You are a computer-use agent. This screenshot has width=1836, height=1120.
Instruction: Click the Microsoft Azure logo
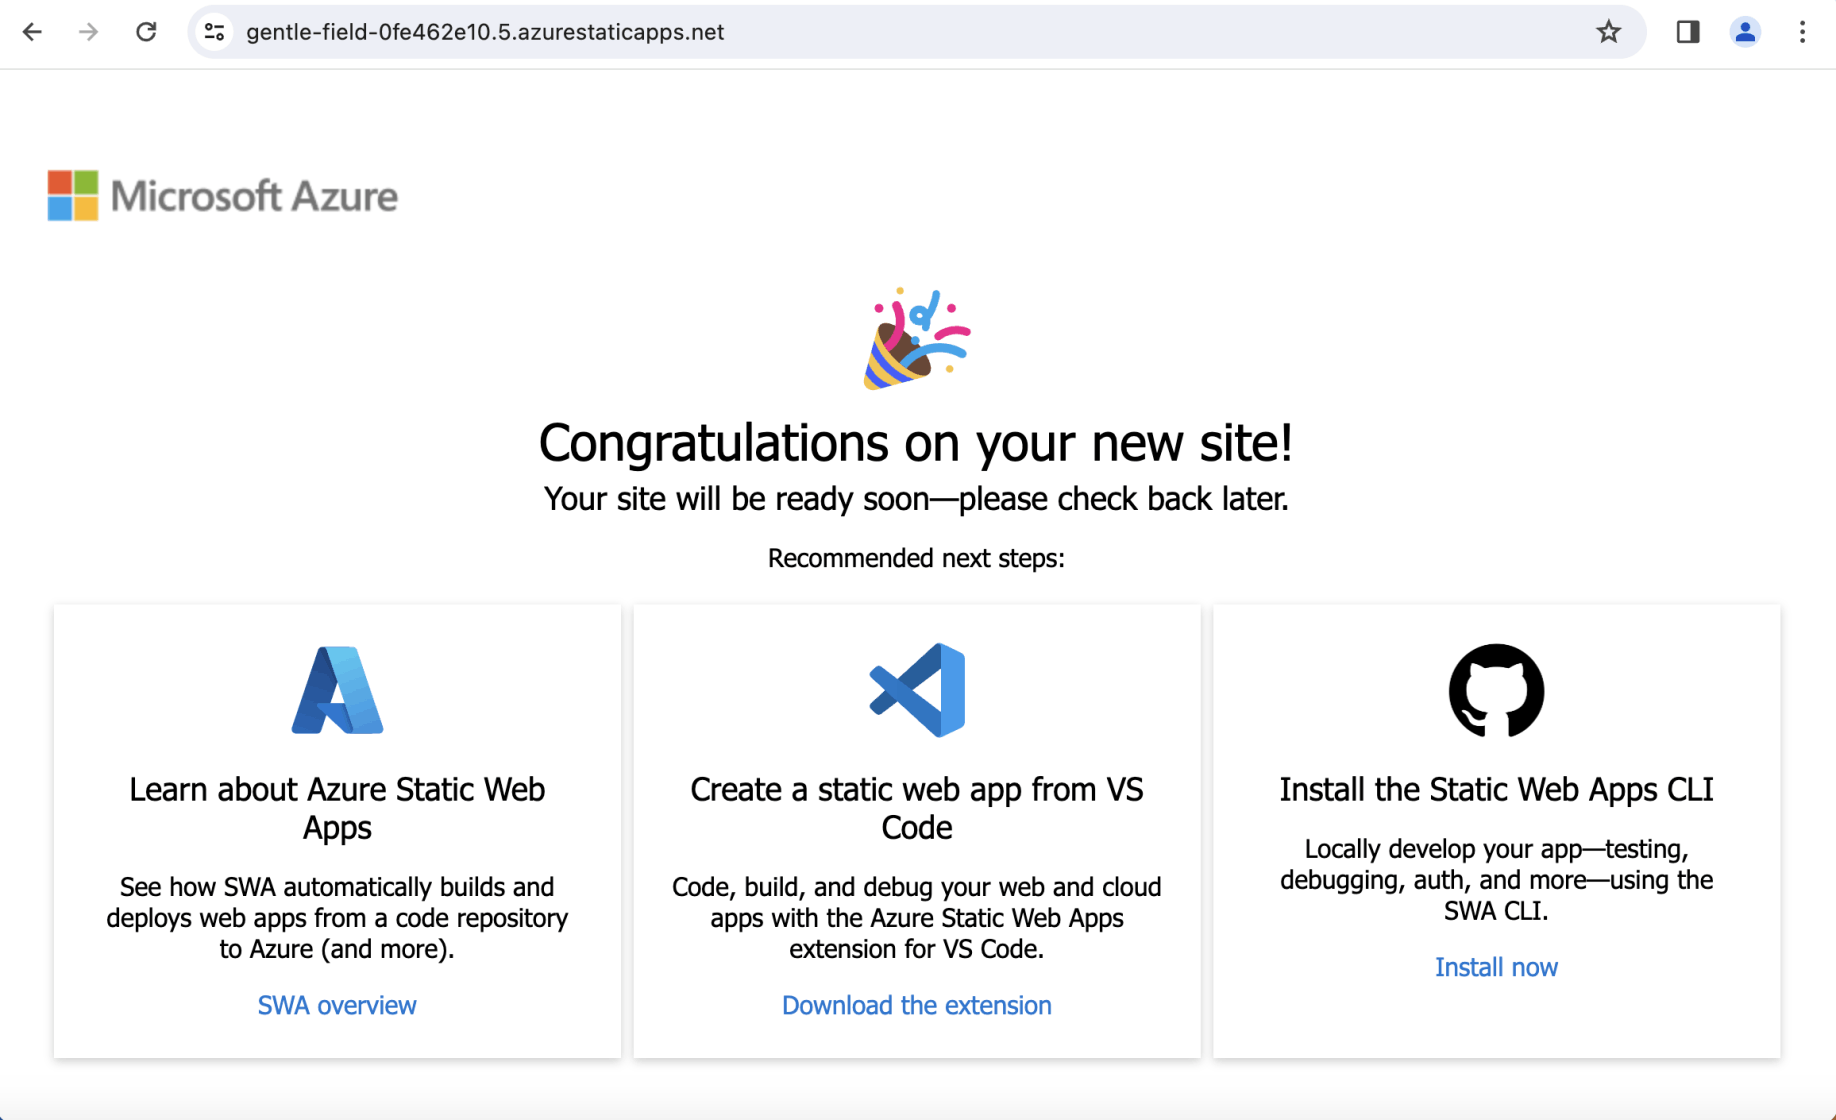pos(223,196)
